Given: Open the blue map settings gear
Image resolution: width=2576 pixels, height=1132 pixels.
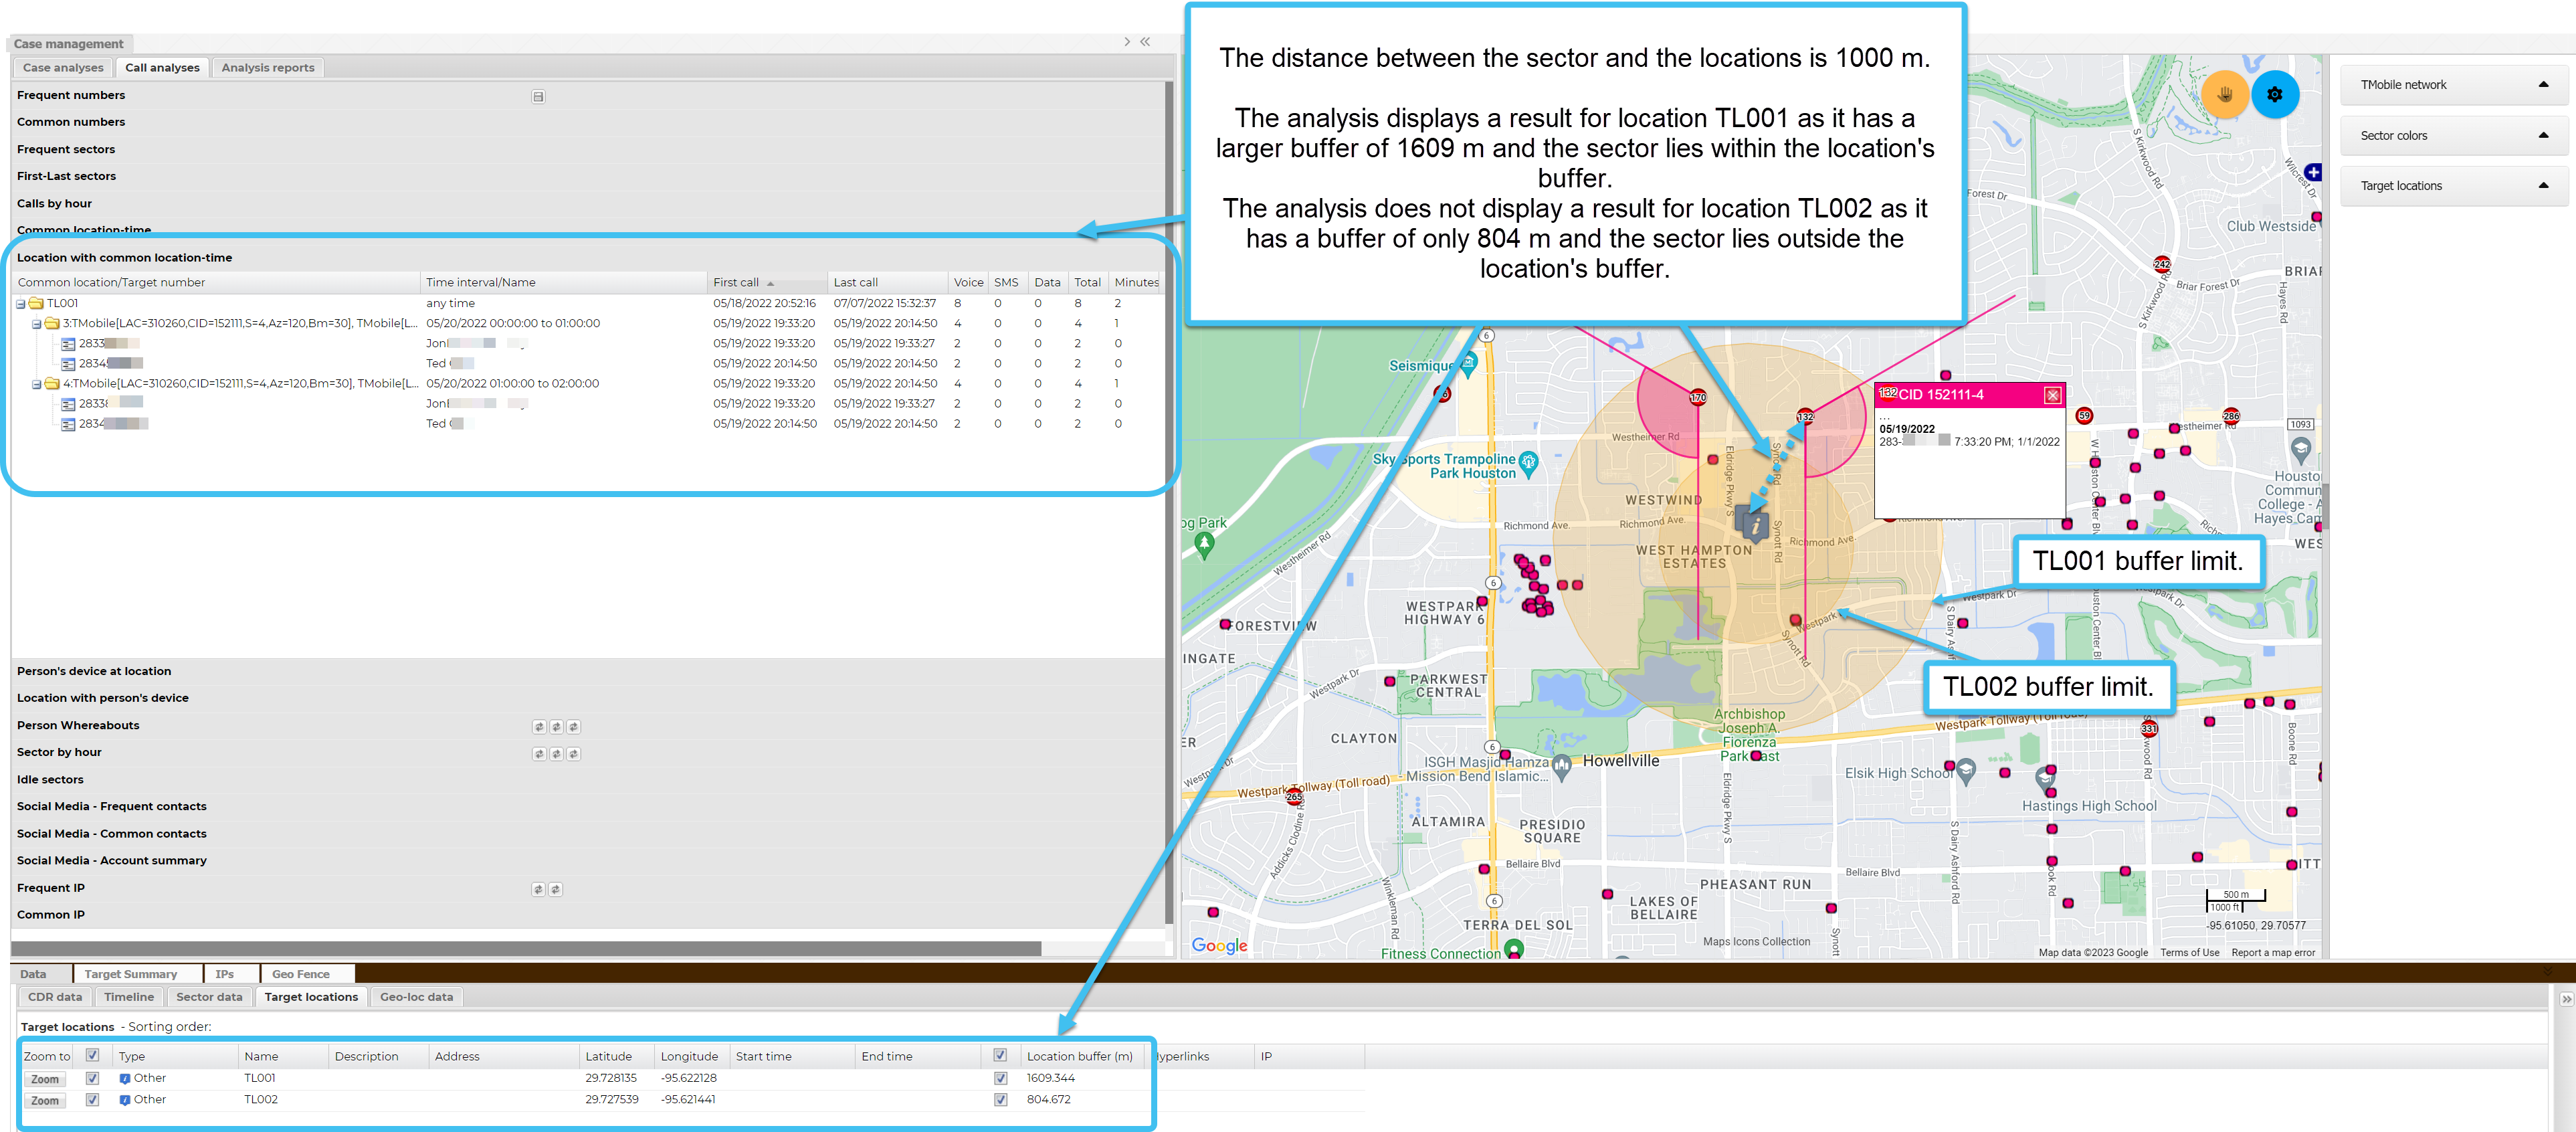Looking at the screenshot, I should point(2275,95).
